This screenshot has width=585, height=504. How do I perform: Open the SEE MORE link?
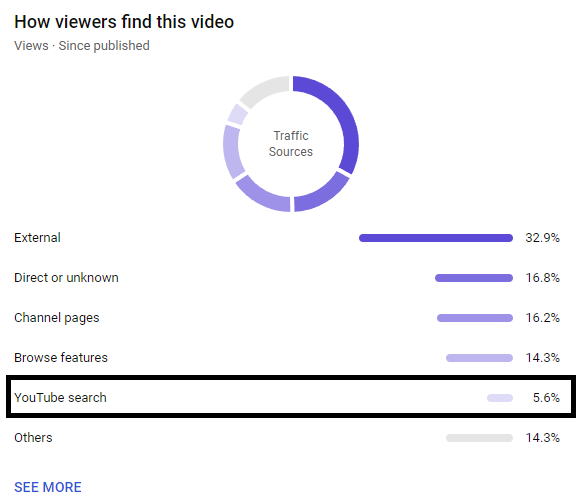coord(48,487)
